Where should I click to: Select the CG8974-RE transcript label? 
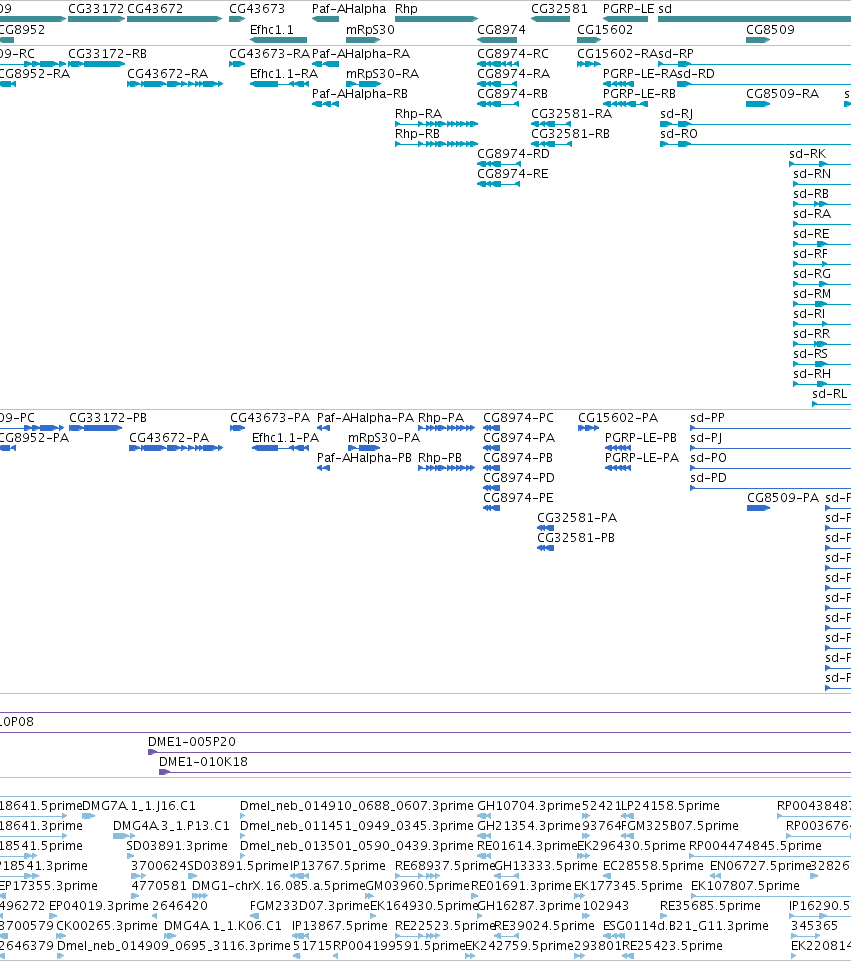pos(513,174)
